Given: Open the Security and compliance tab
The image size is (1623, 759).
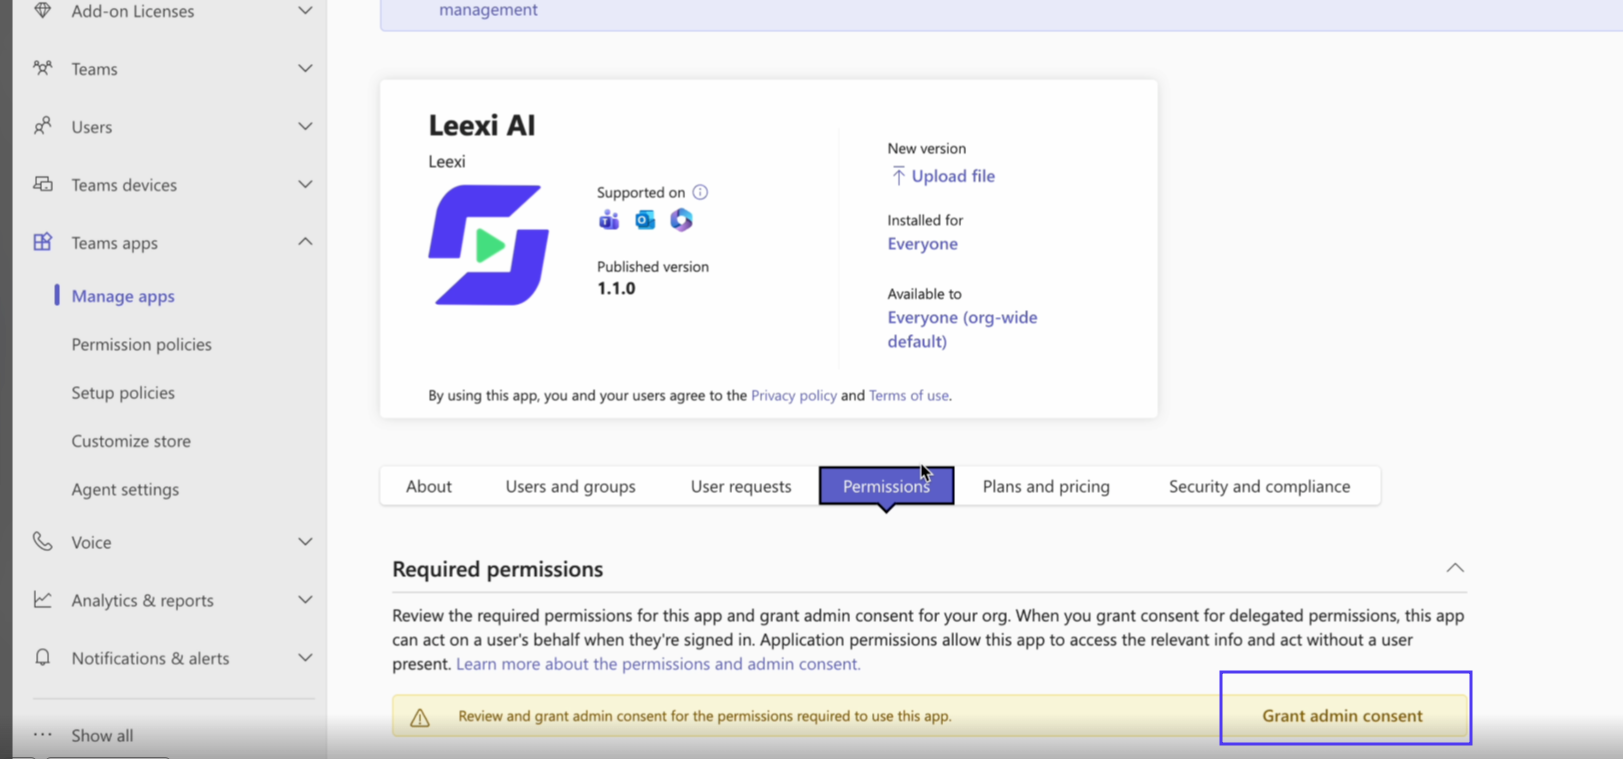Looking at the screenshot, I should [x=1259, y=486].
